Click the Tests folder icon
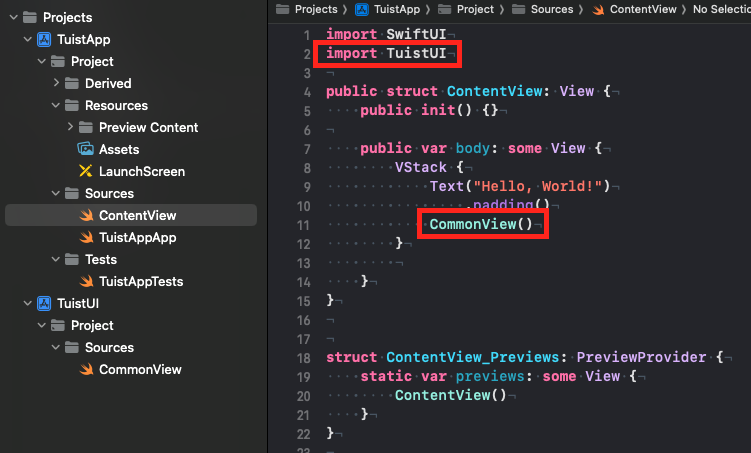 coord(72,260)
